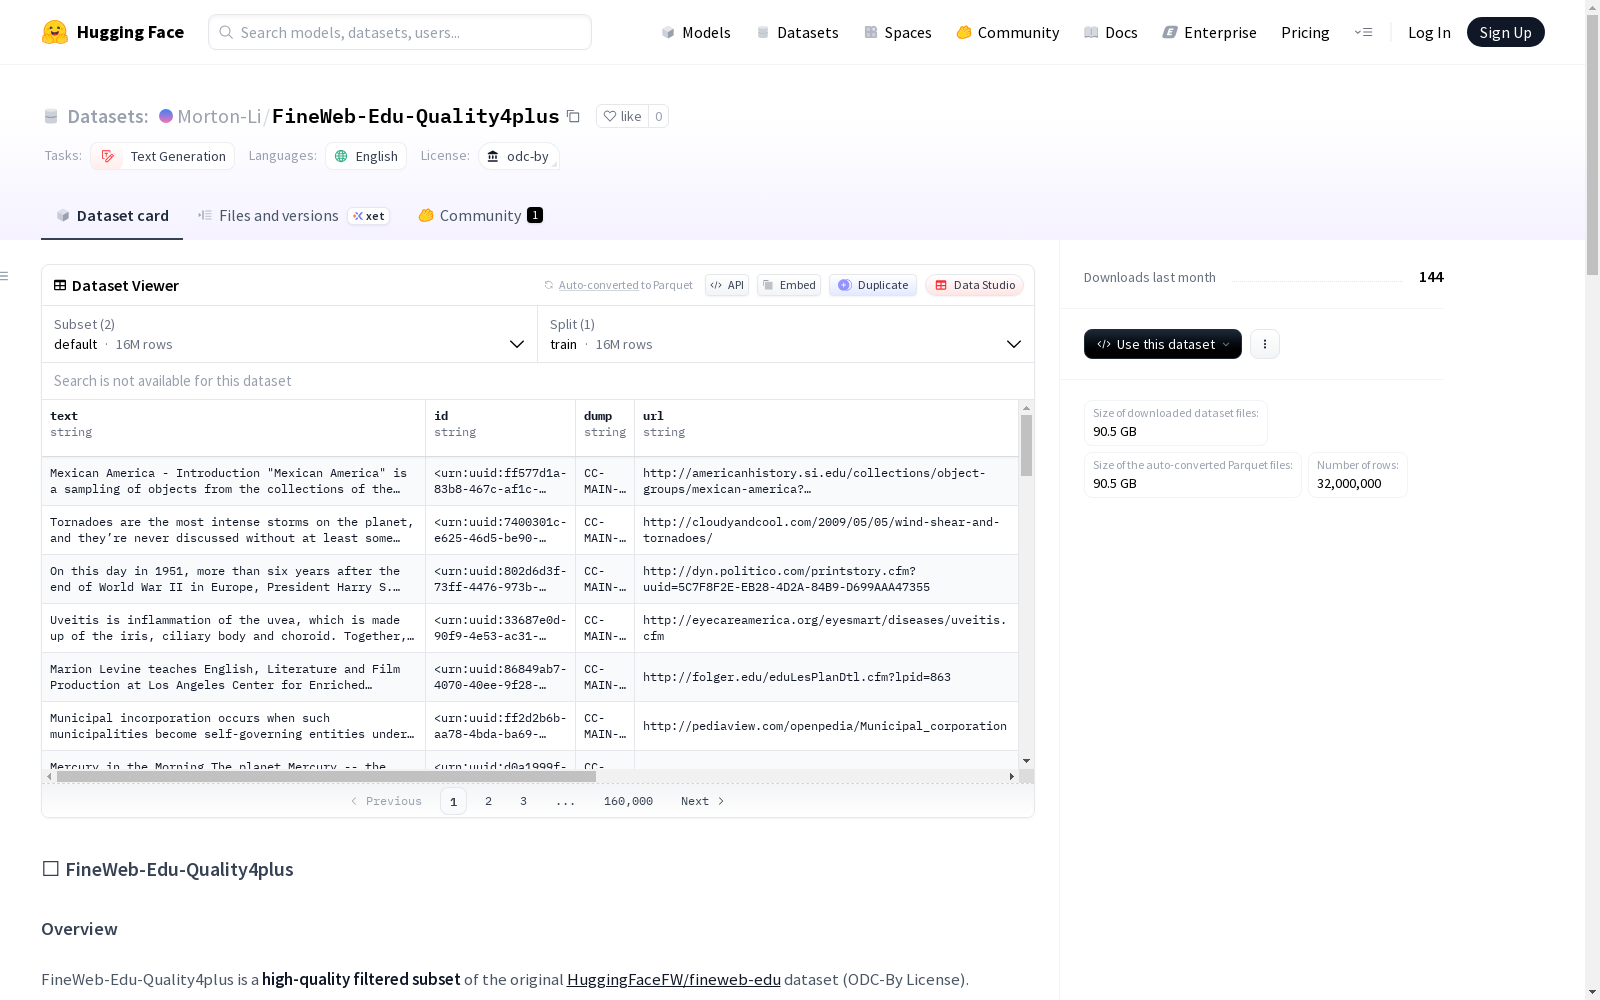Copy dataset name with the copy icon
1600x1000 pixels.
pyautogui.click(x=573, y=116)
